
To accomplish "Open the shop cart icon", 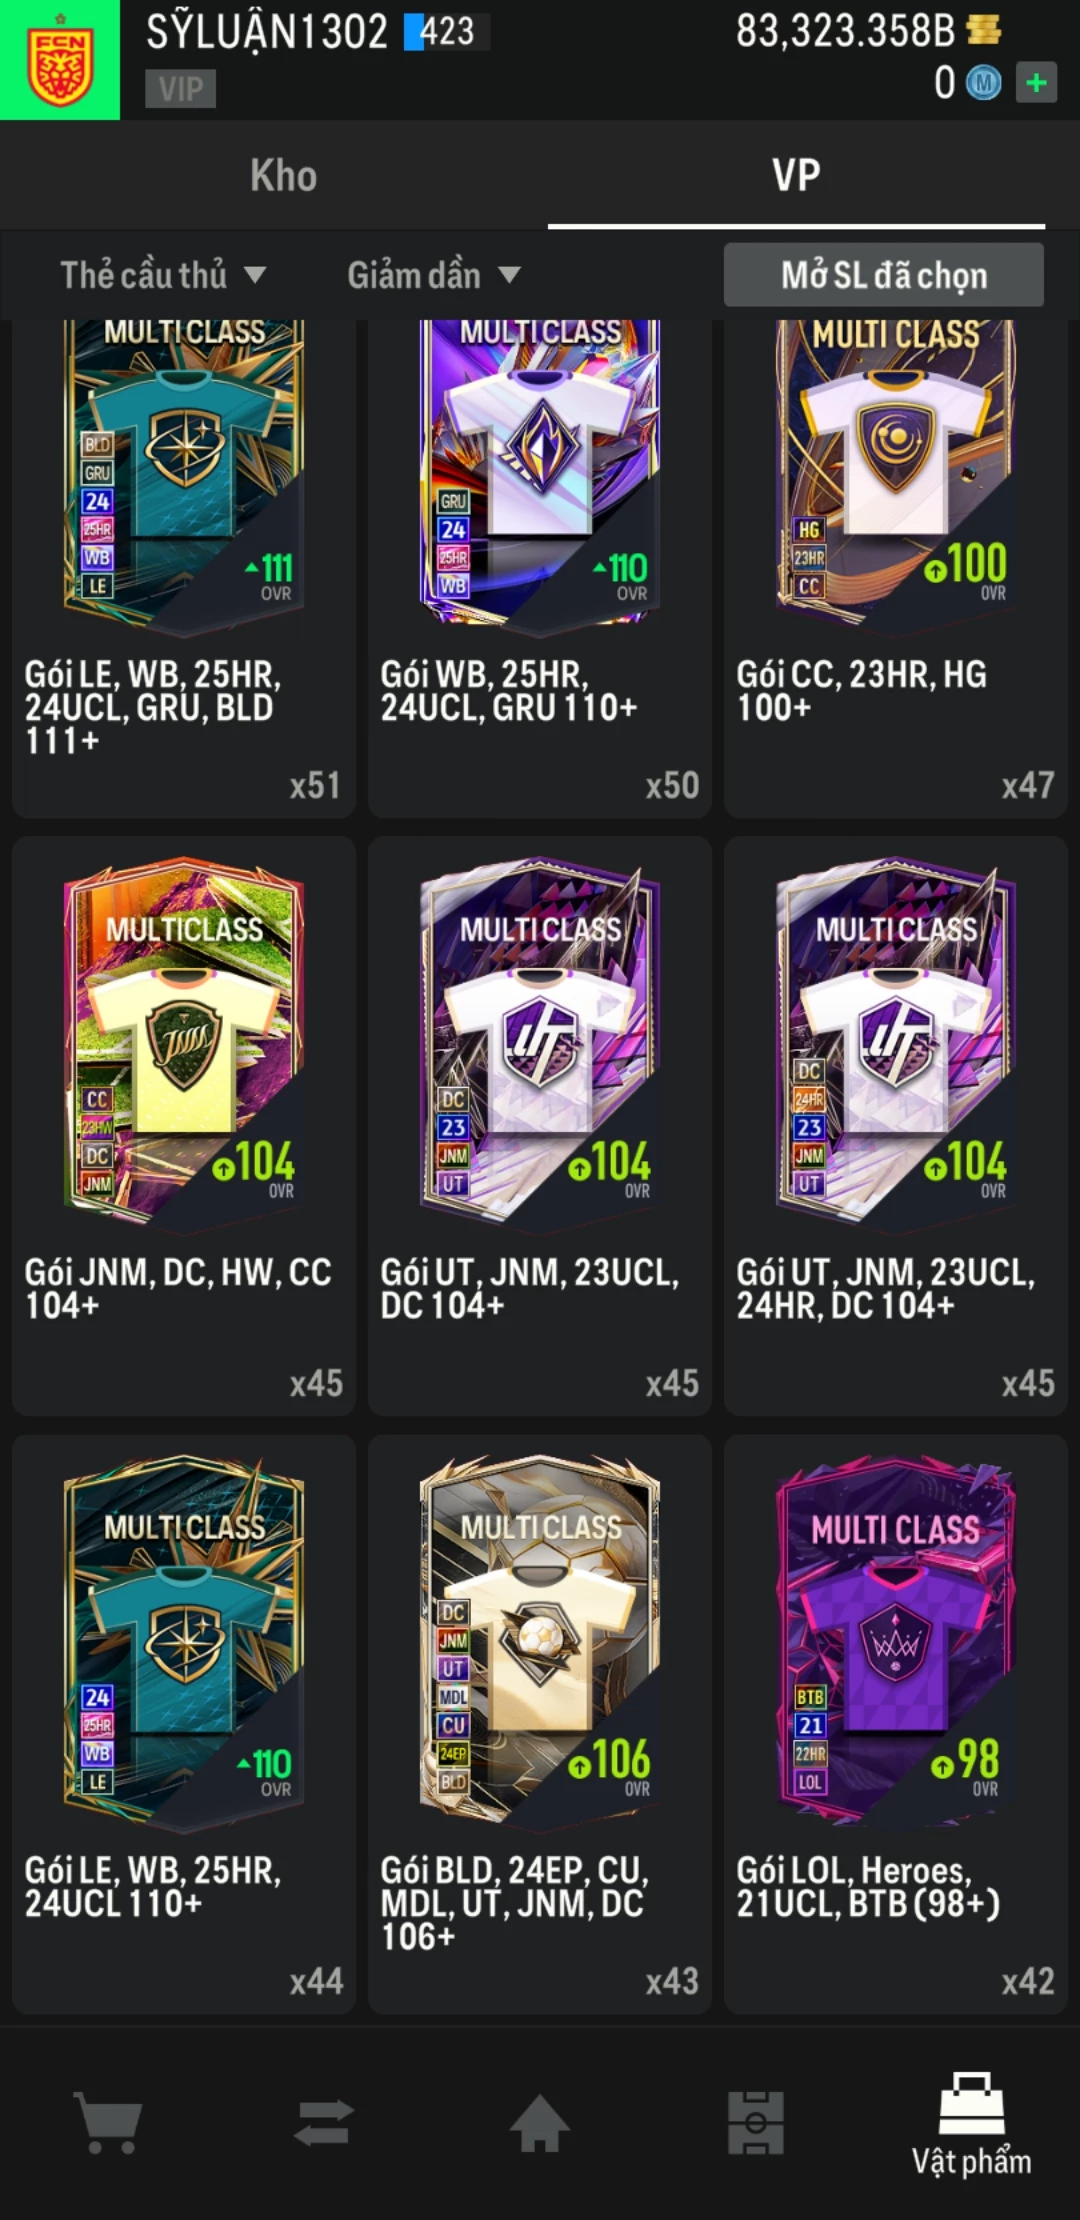I will pos(109,2122).
